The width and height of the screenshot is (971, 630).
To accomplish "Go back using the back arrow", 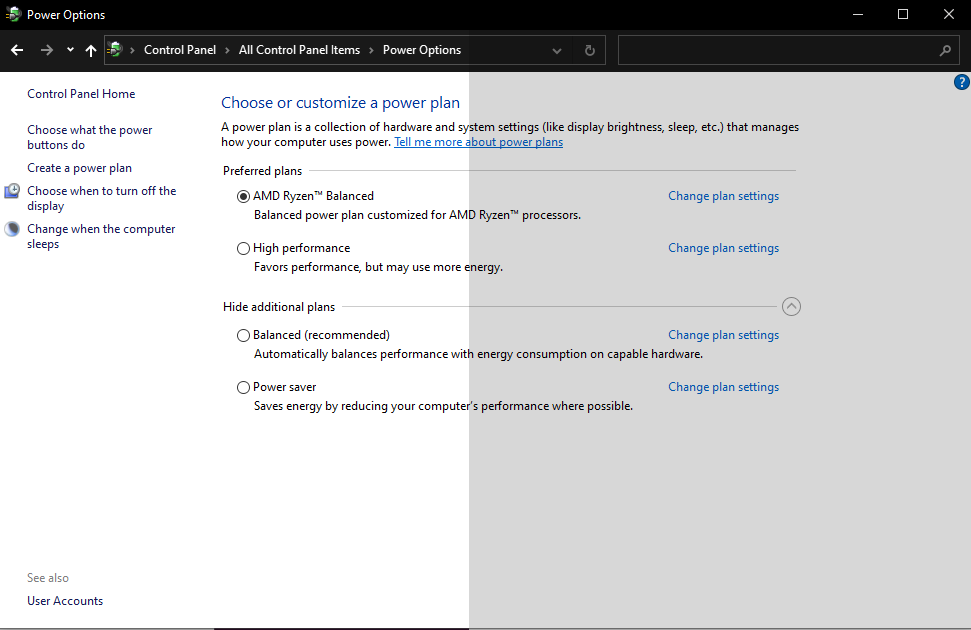I will (17, 50).
